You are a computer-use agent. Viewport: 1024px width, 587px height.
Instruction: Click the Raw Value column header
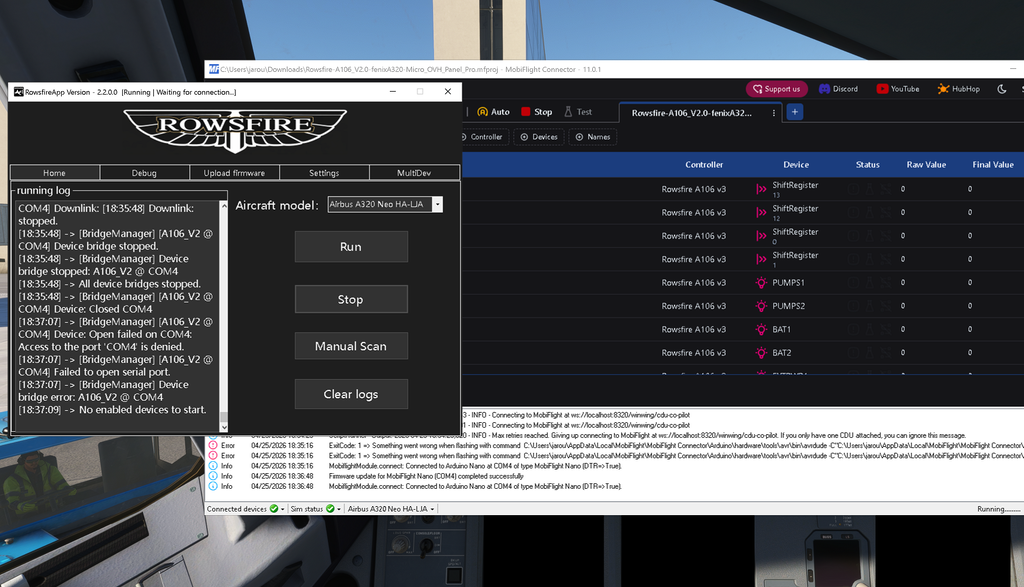(926, 165)
